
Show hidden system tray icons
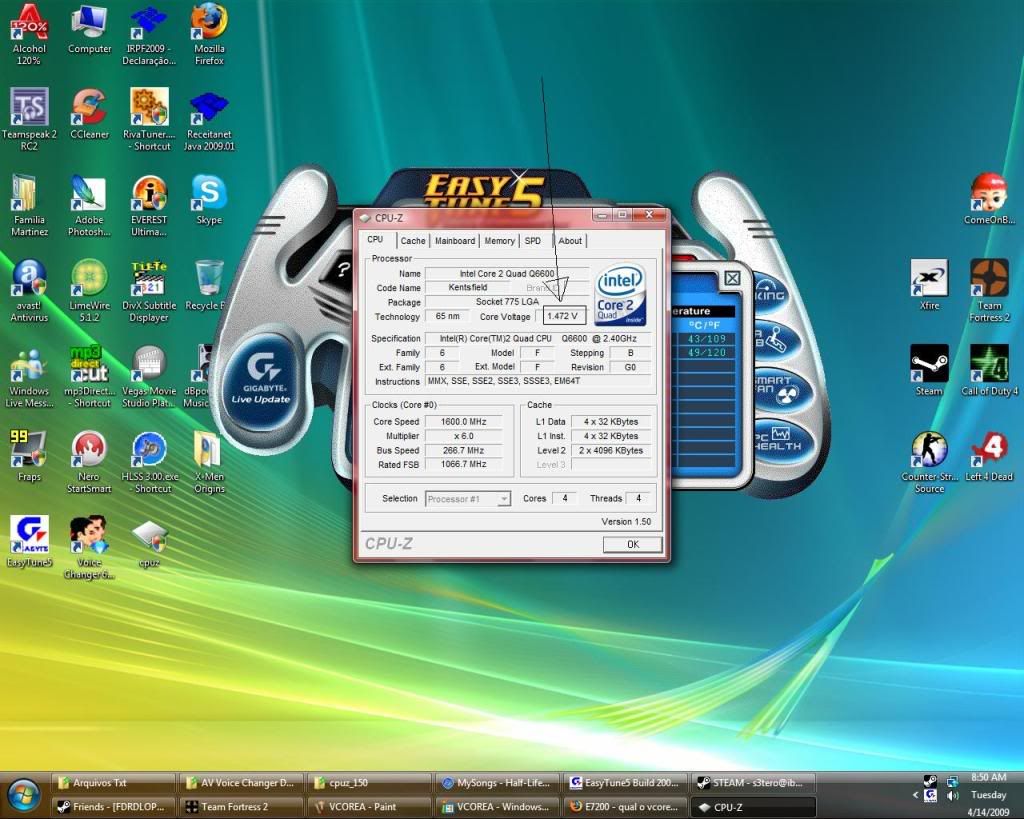915,795
